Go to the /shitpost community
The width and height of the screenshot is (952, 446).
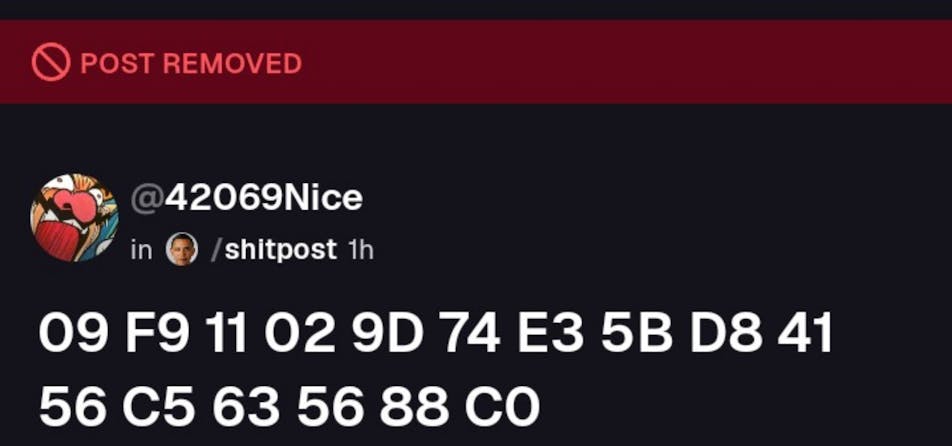coord(273,249)
